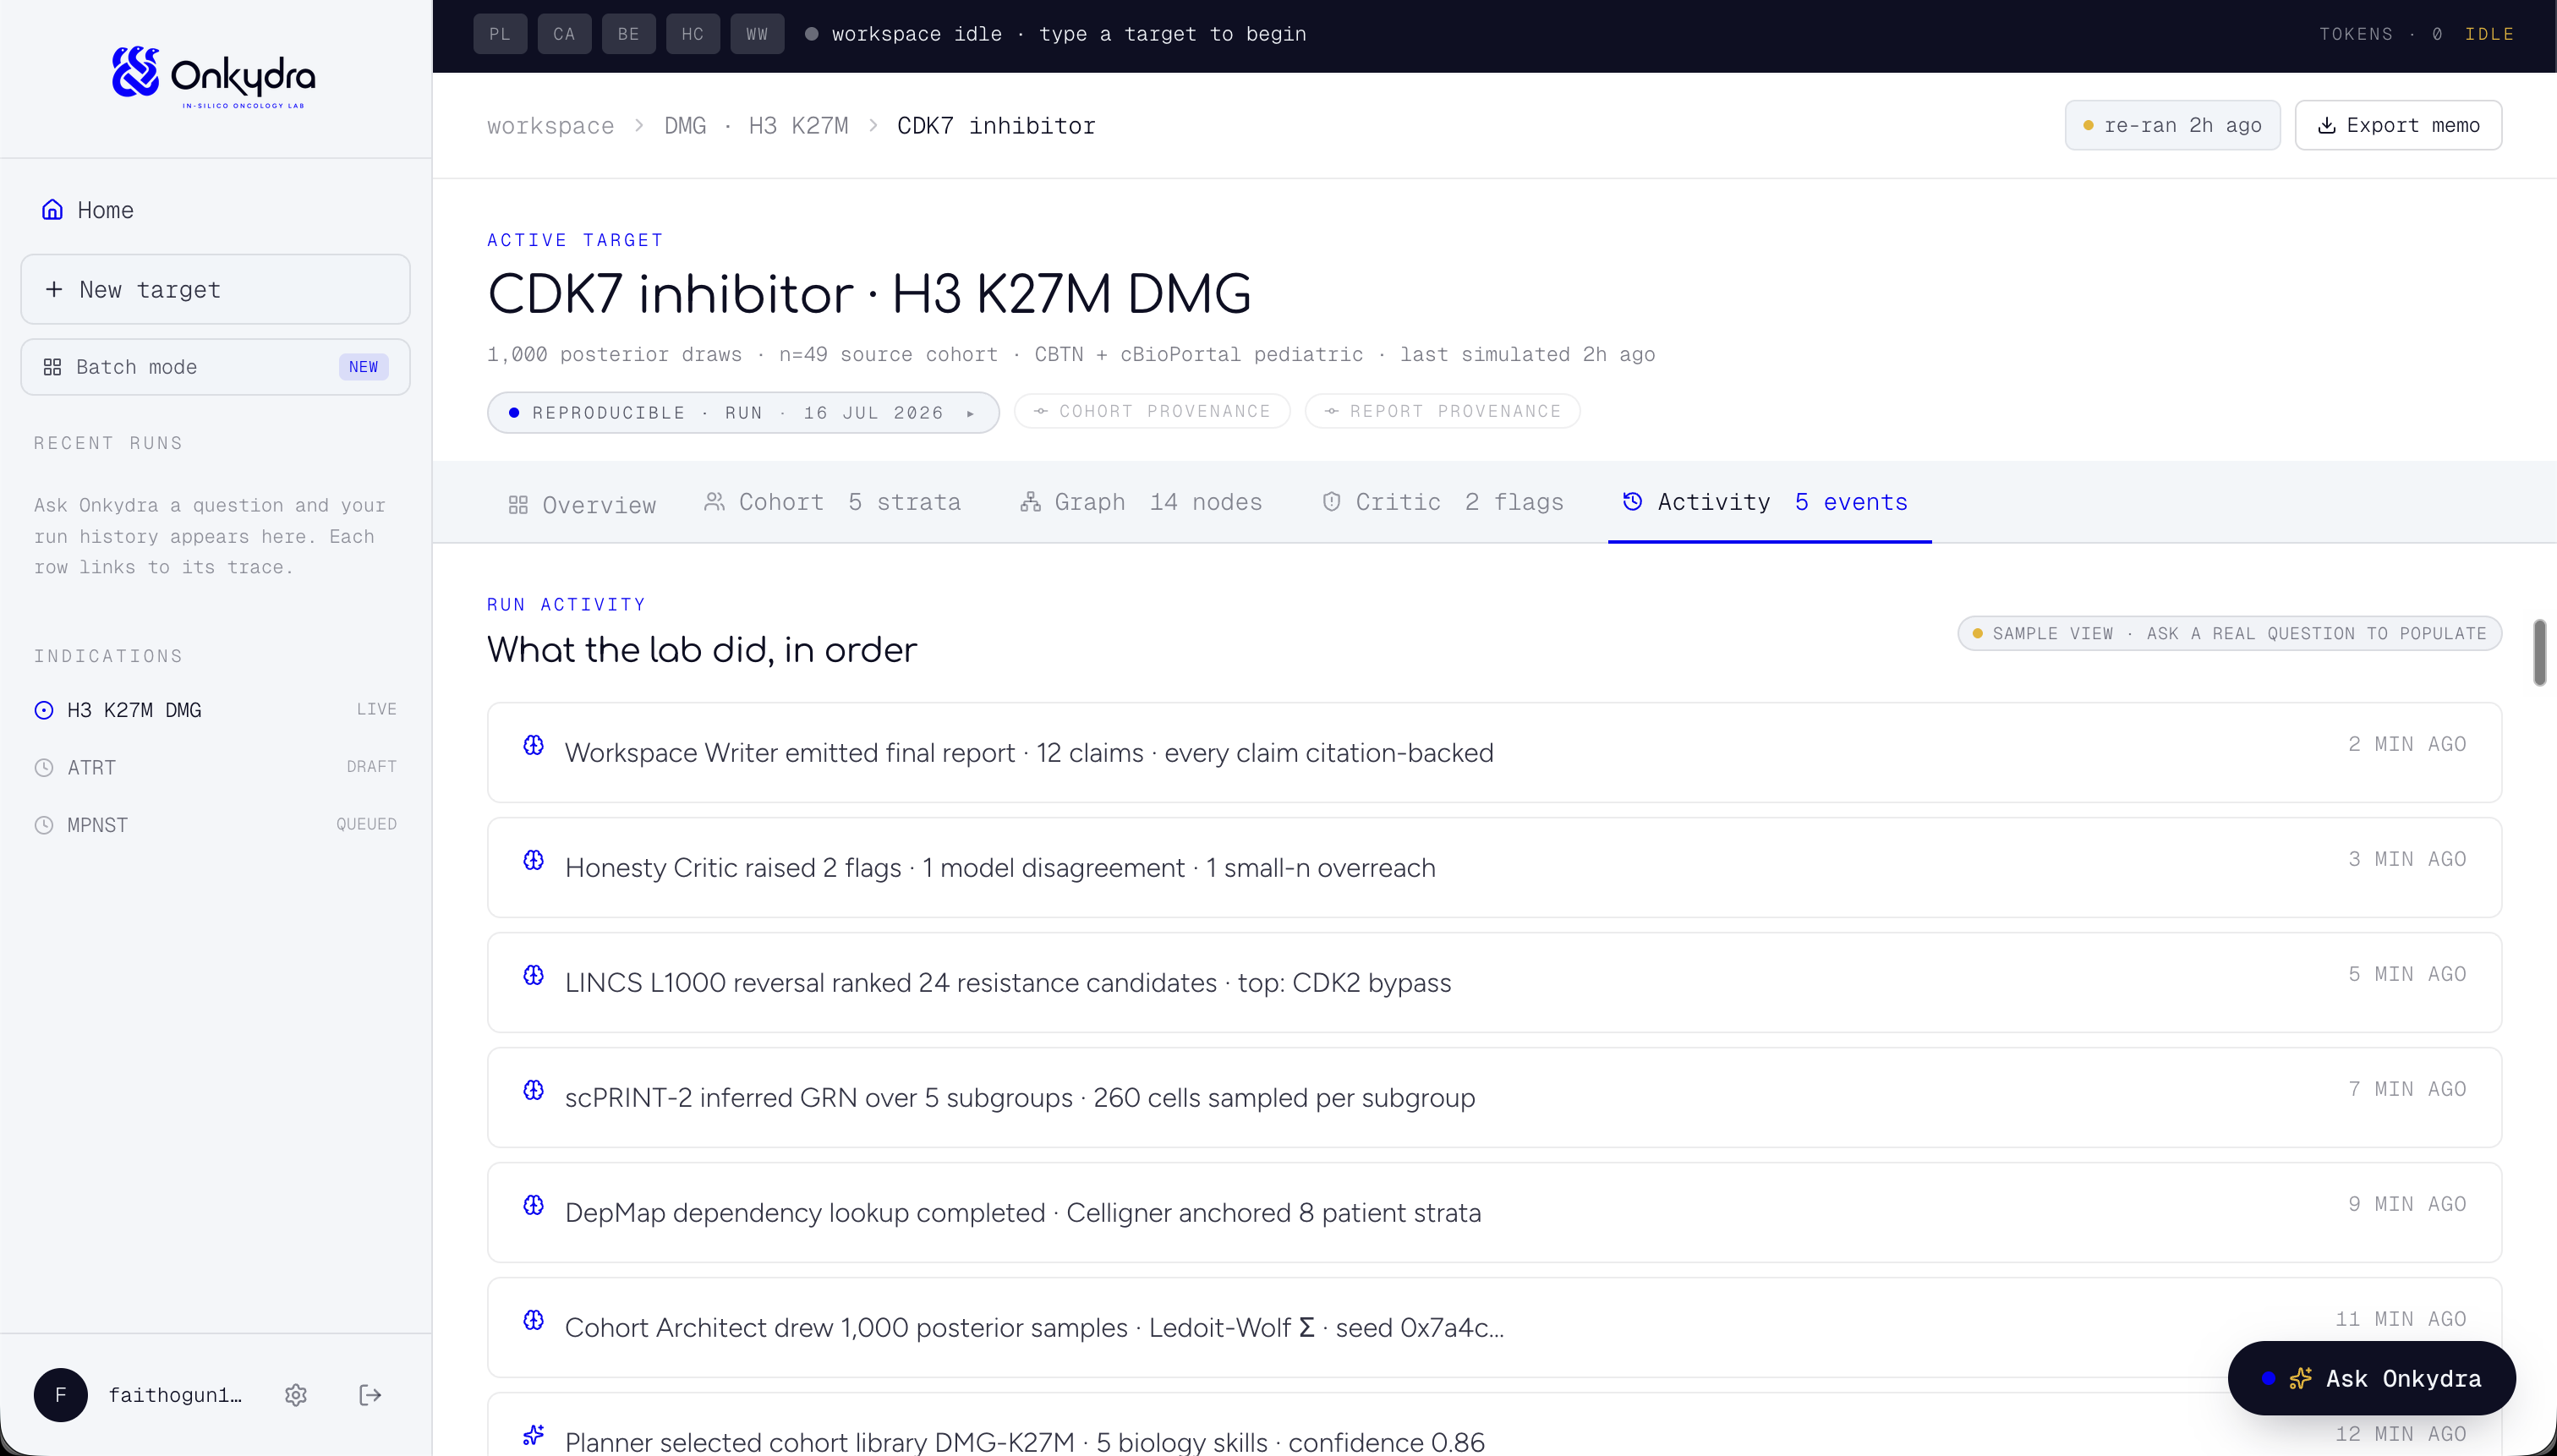
Task: Click the user avatar F
Action: (x=60, y=1394)
